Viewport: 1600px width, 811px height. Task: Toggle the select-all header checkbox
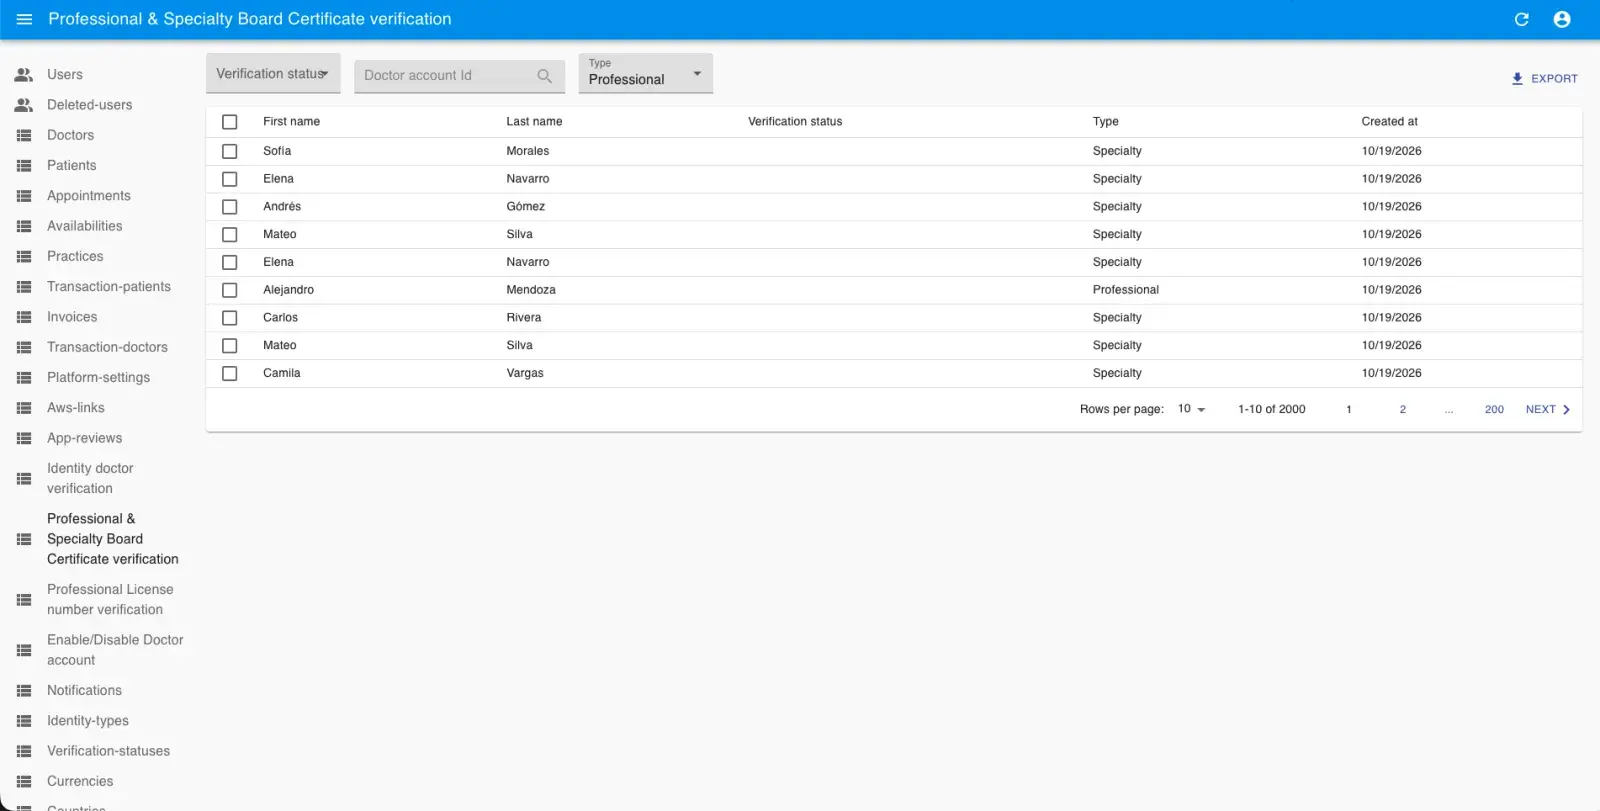point(230,122)
